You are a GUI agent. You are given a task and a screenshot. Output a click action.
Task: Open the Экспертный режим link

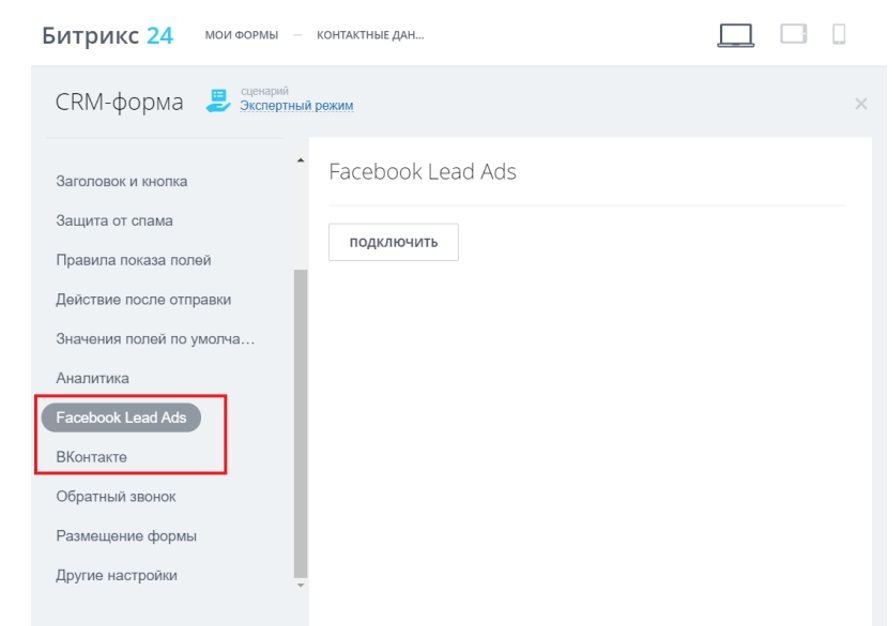[297, 106]
